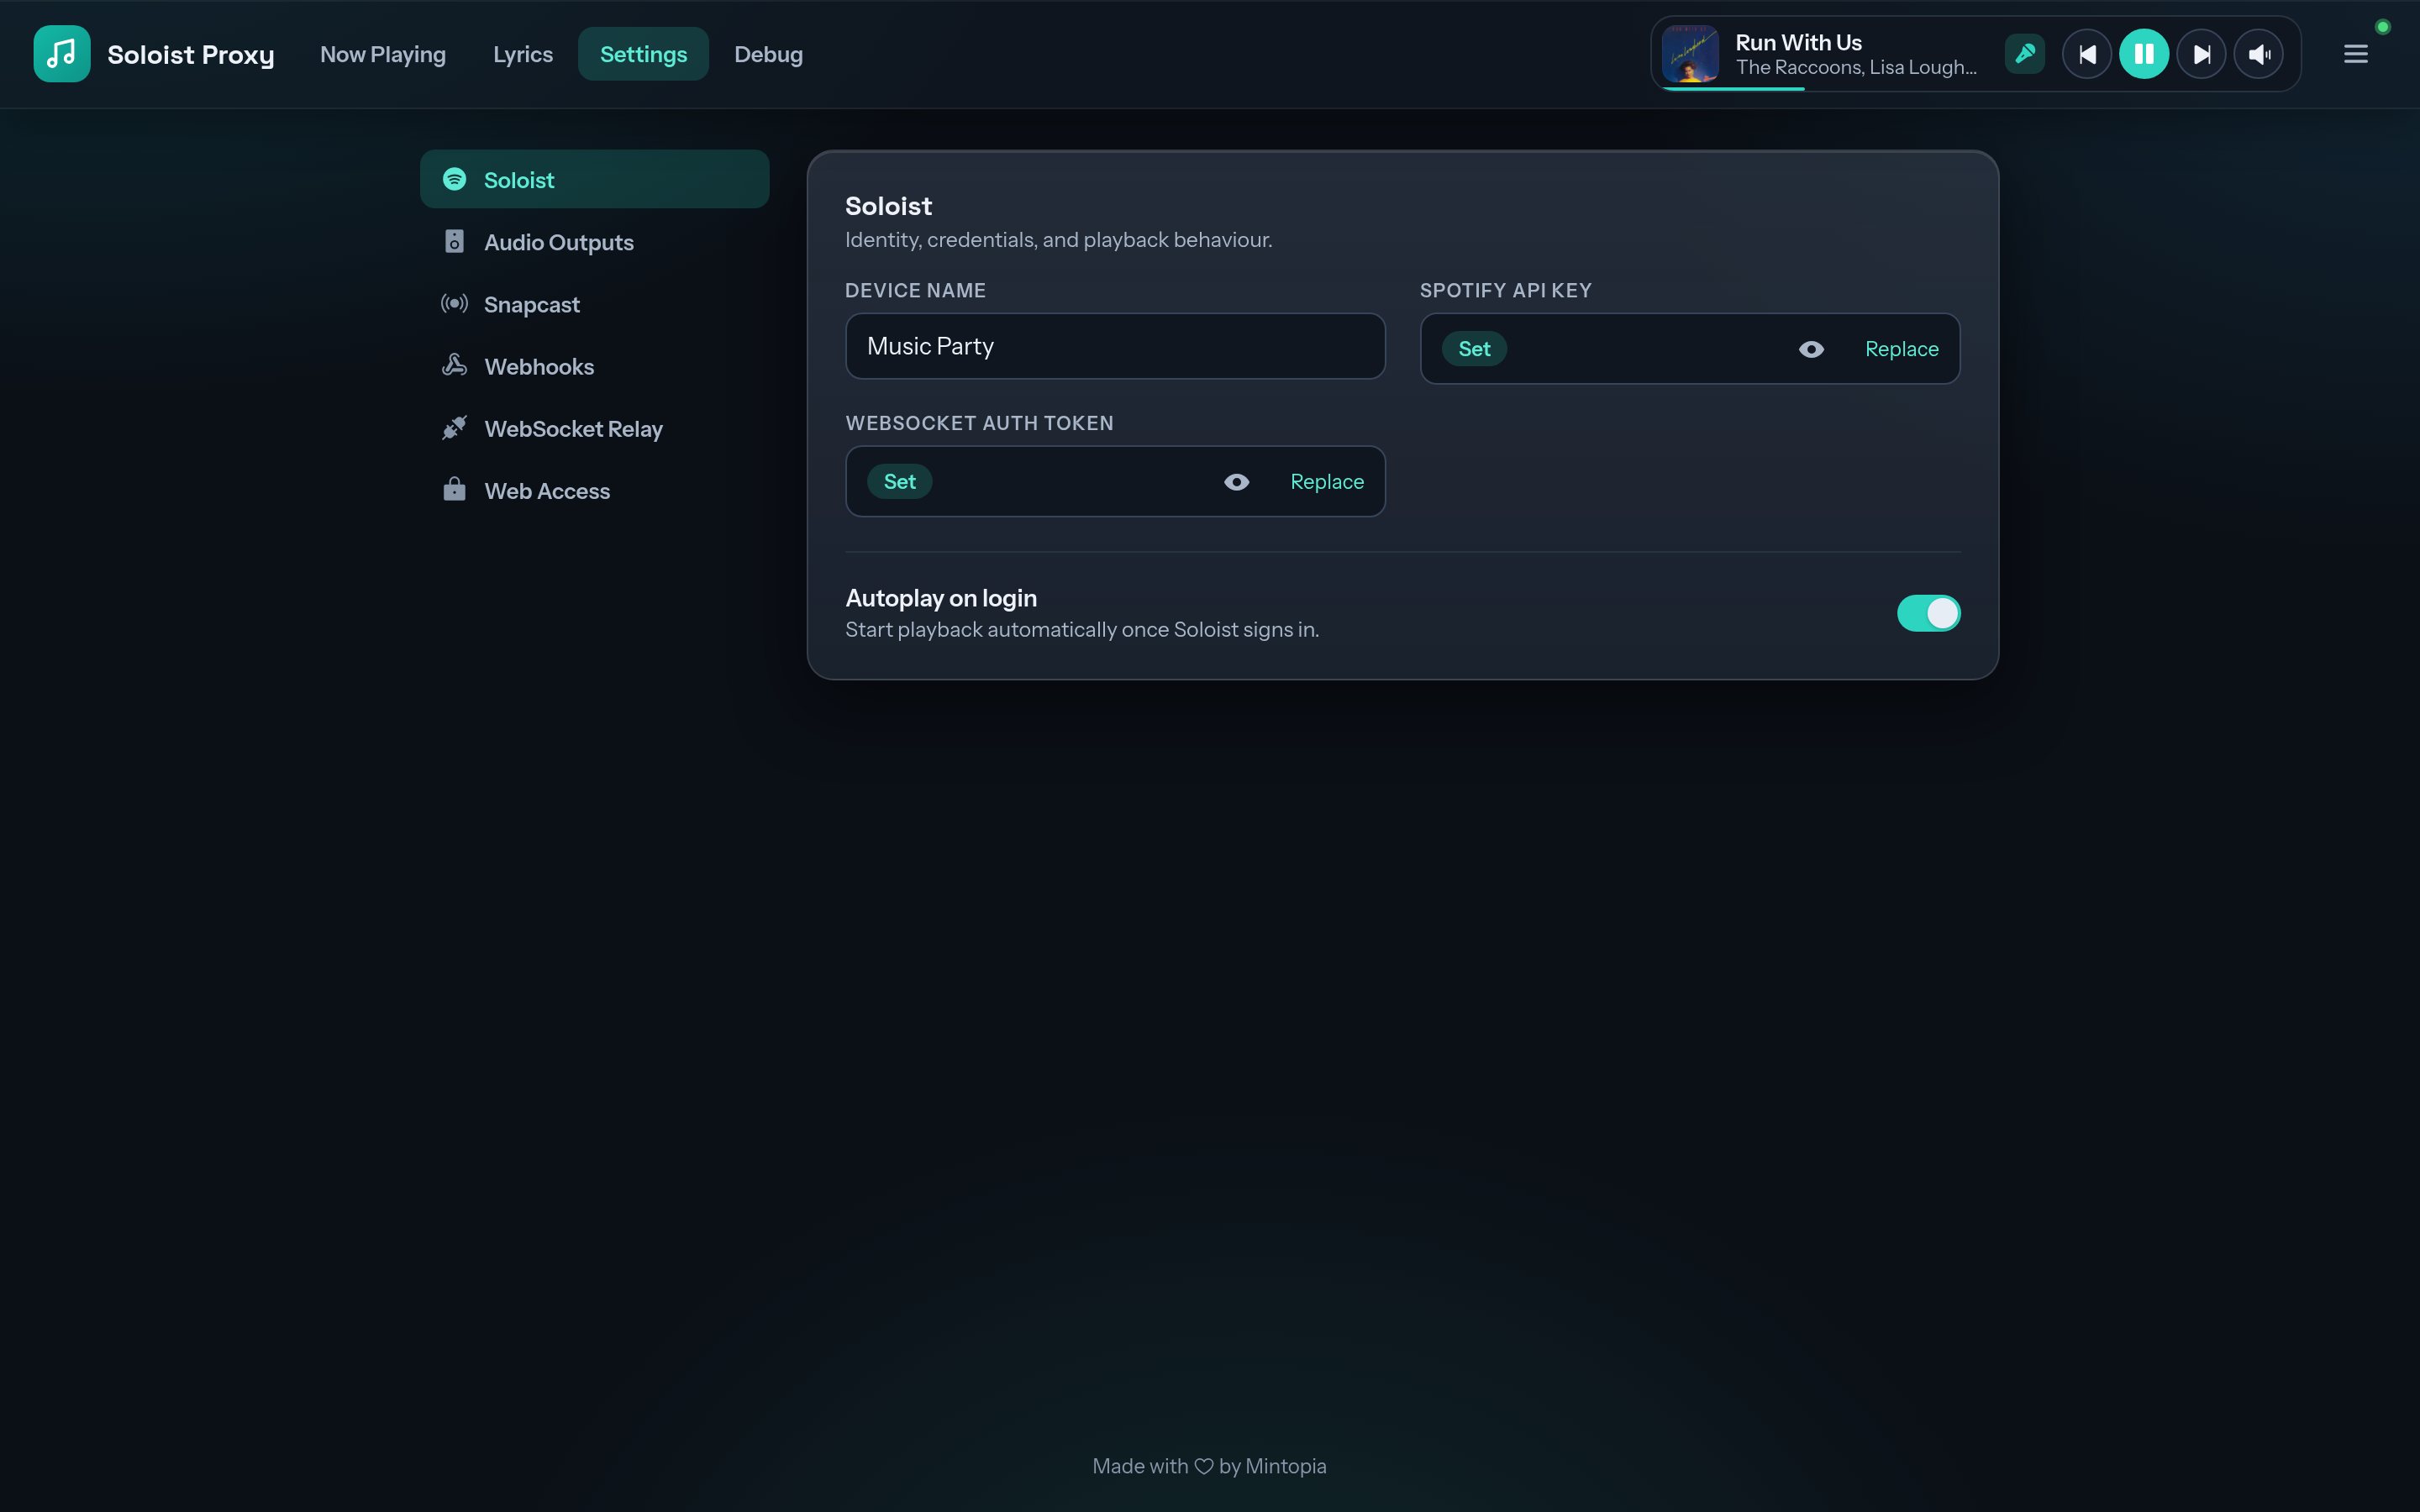Click the artist name The Raccoons, Lisa Lough

1856,67
